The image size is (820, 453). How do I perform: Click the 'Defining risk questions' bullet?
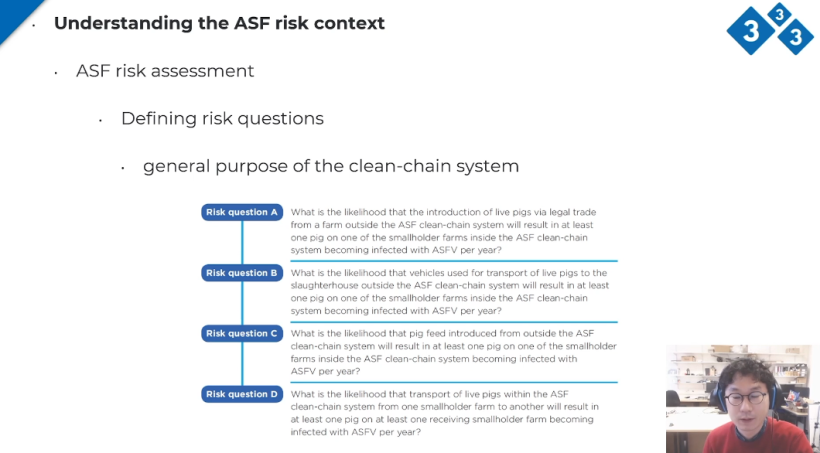222,119
